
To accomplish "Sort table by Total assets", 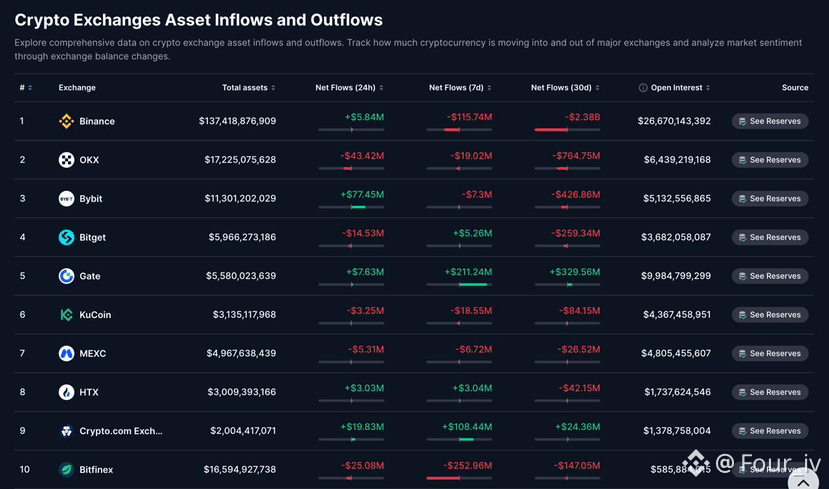I will (273, 88).
